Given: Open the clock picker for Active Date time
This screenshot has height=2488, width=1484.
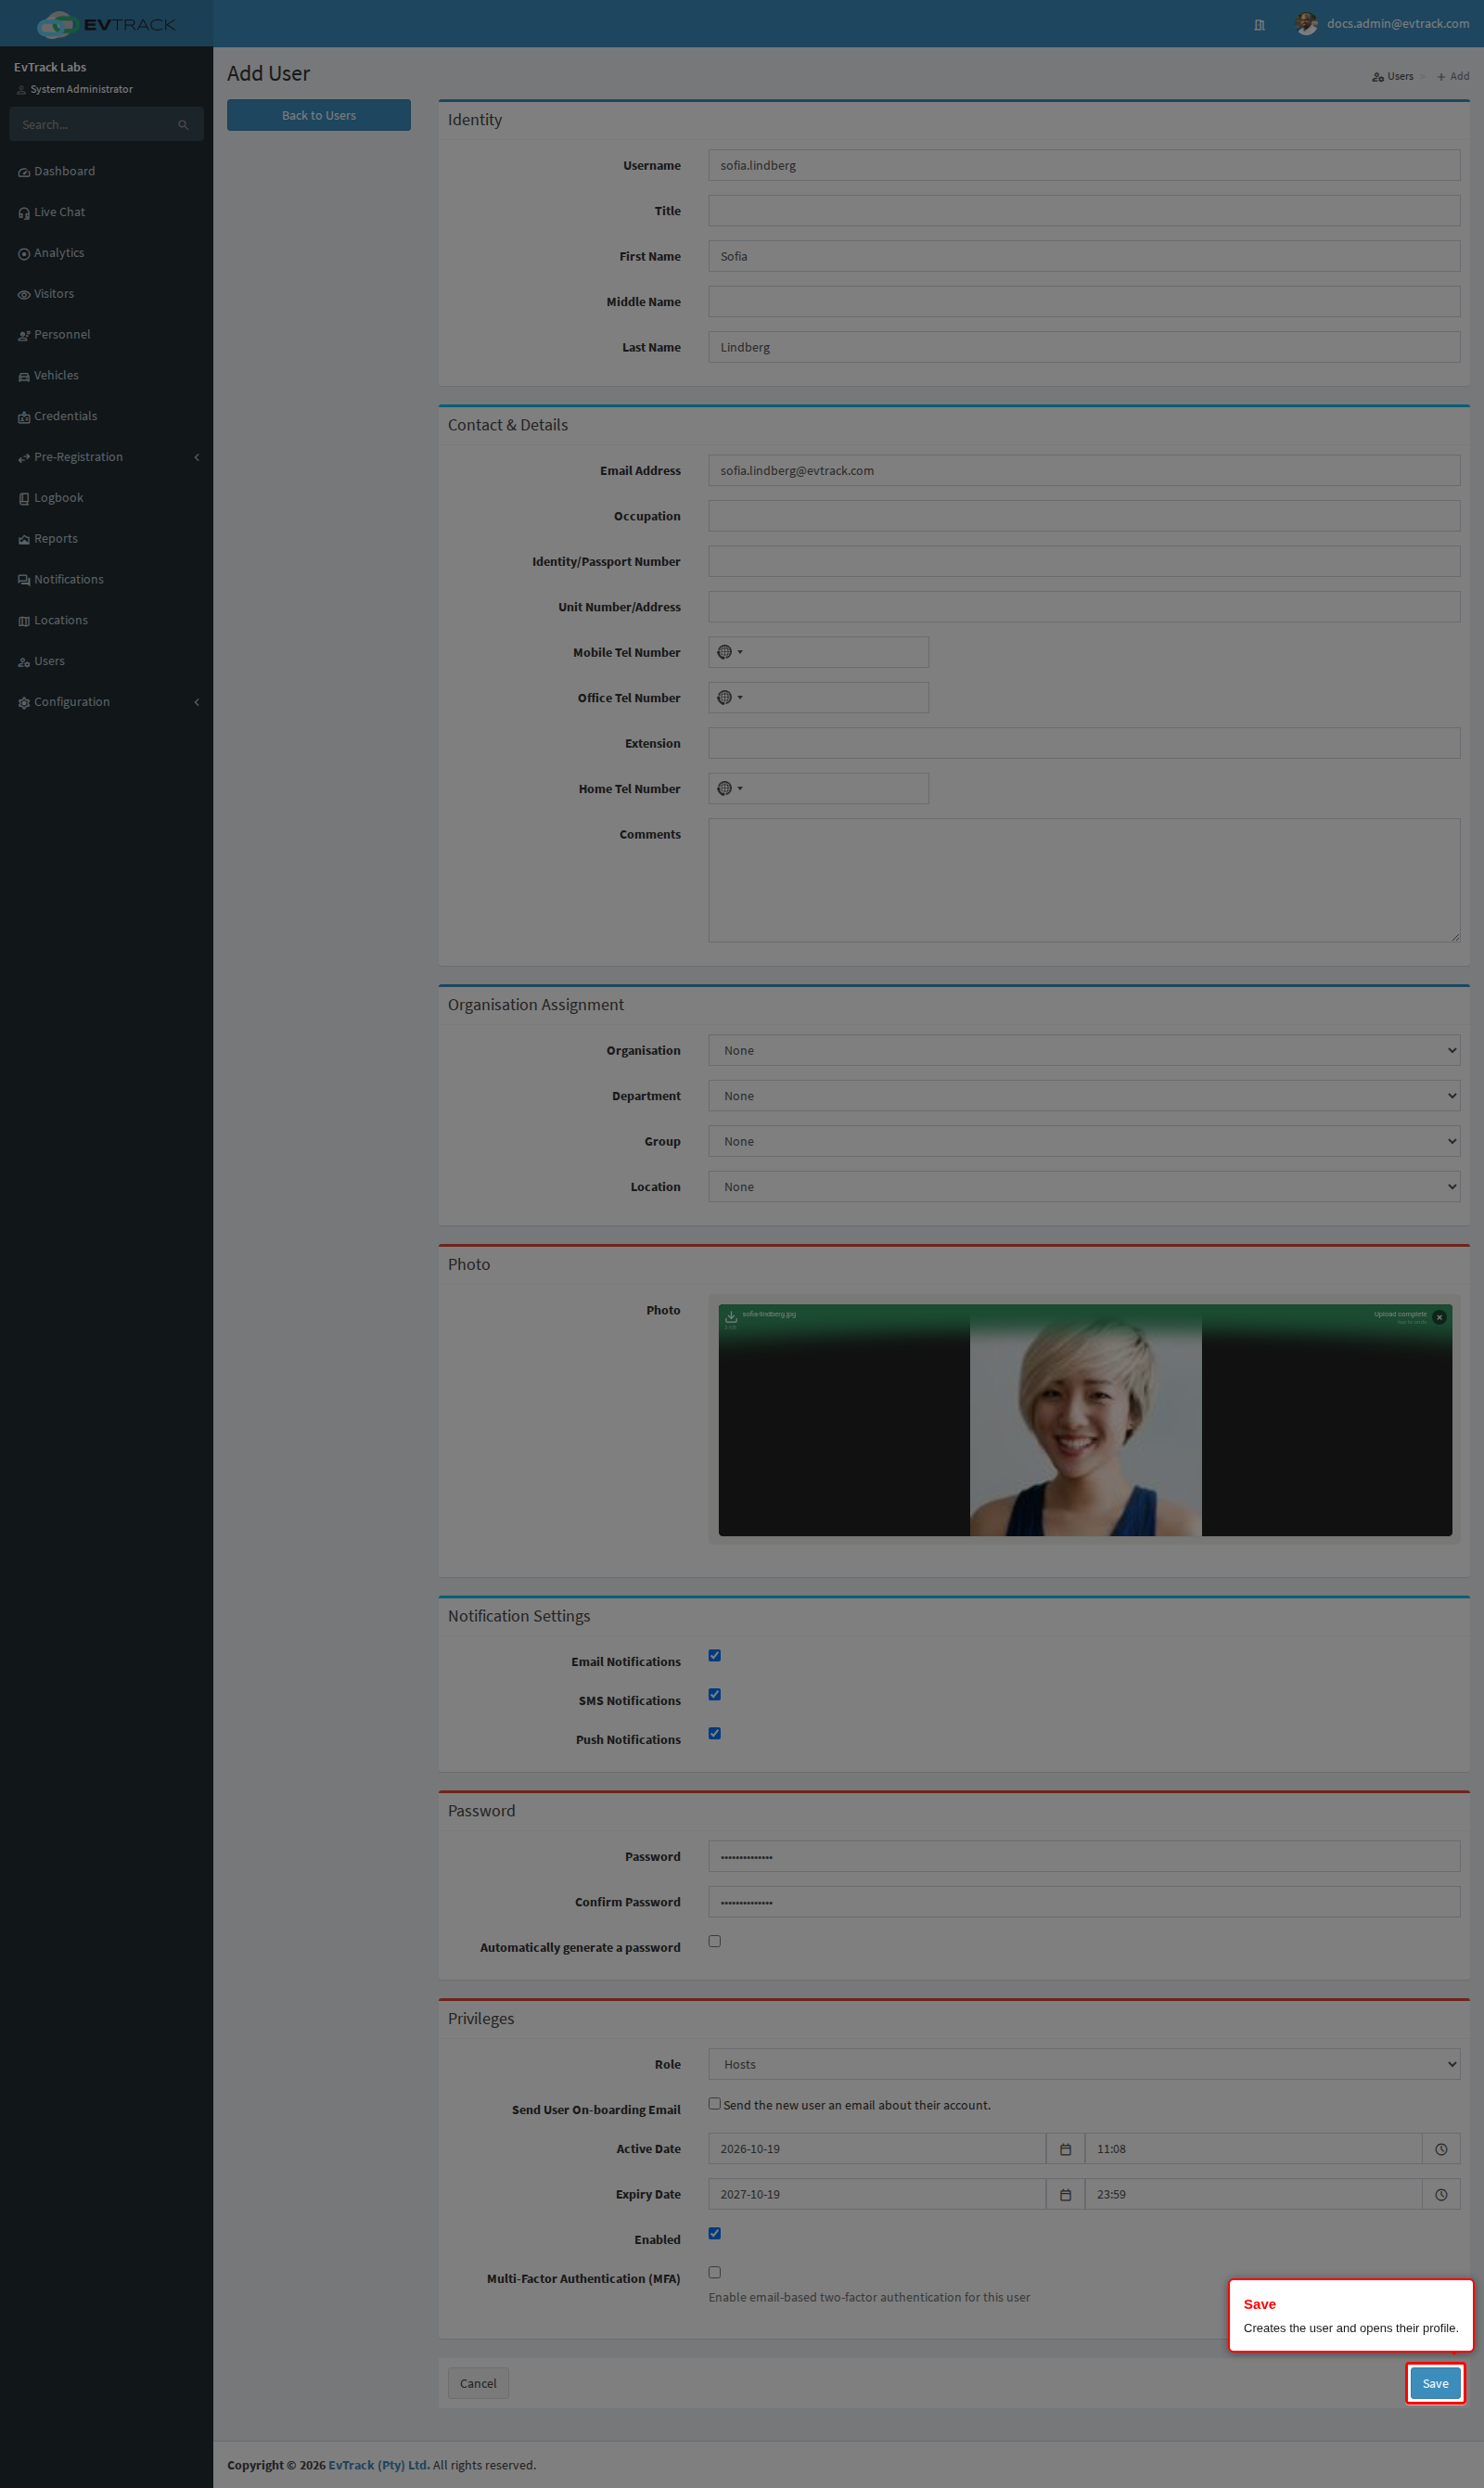Looking at the screenshot, I should (1441, 2149).
